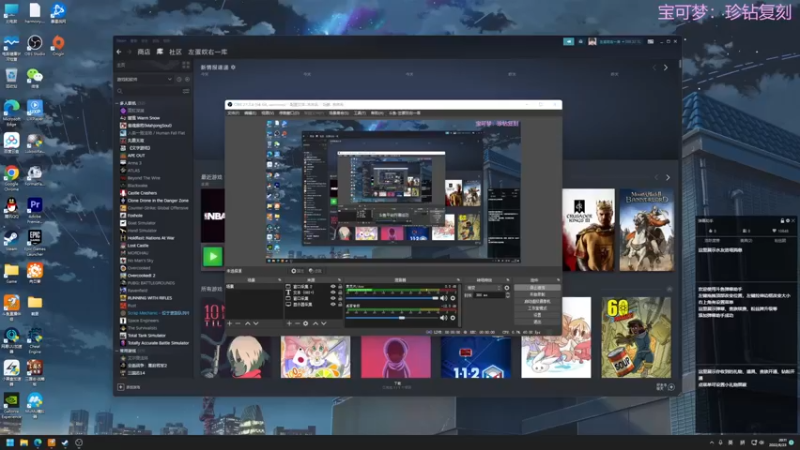Open Cheat Engine desktop shortcut

click(x=35, y=339)
